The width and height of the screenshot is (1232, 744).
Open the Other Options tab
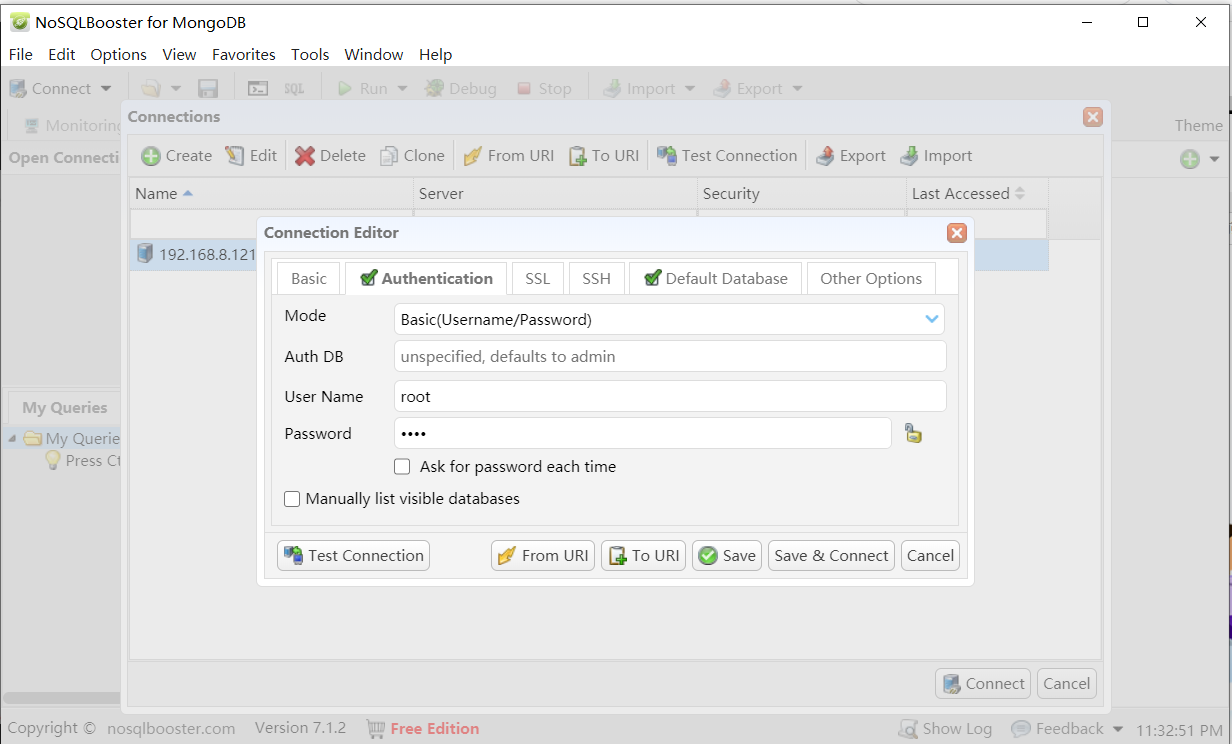pyautogui.click(x=871, y=279)
